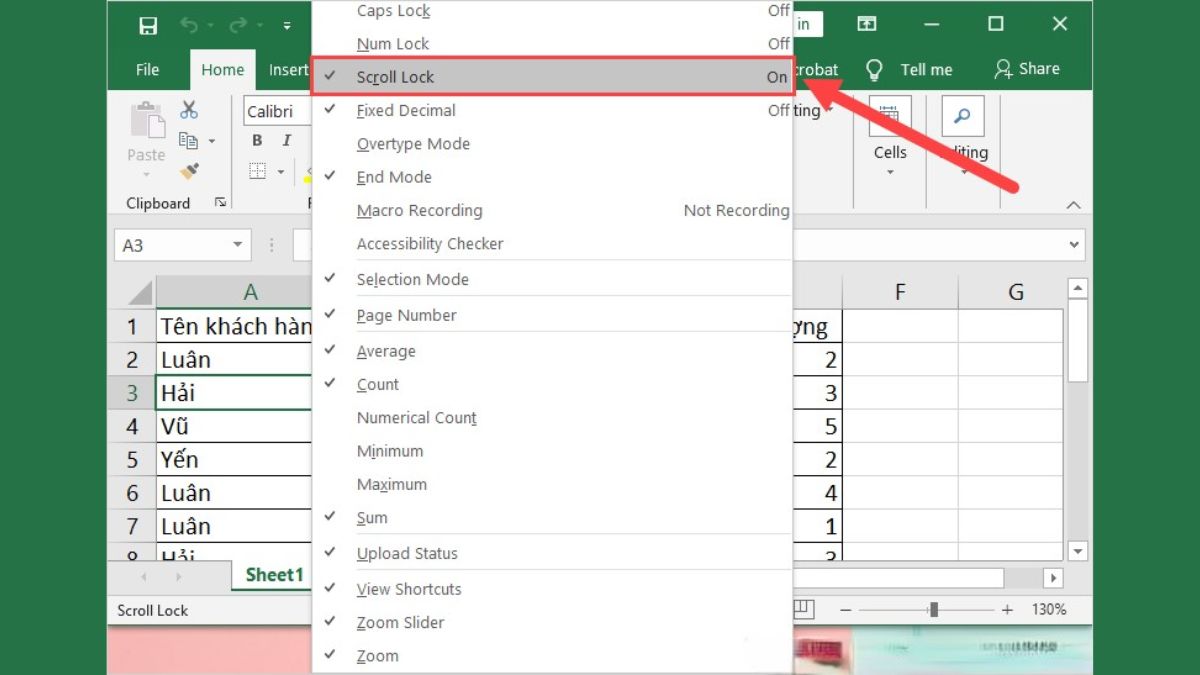Toggle Accessibility Checker option

coord(552,244)
